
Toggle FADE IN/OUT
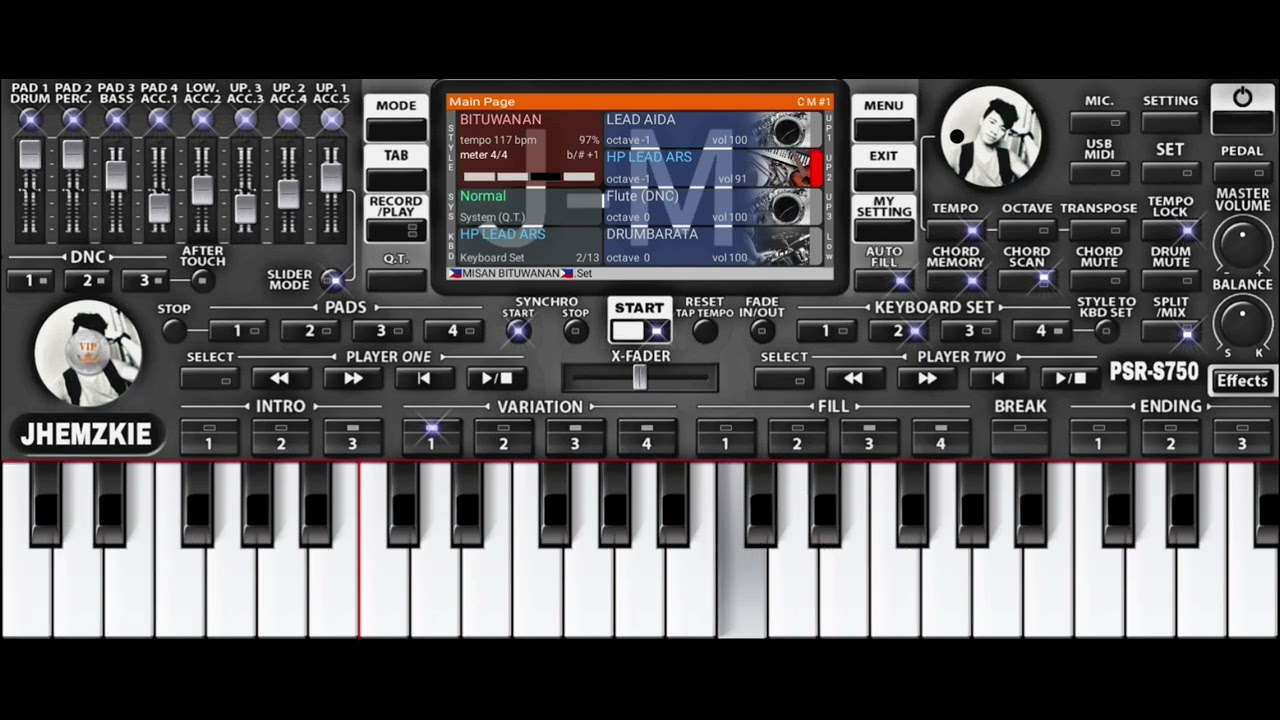[761, 331]
